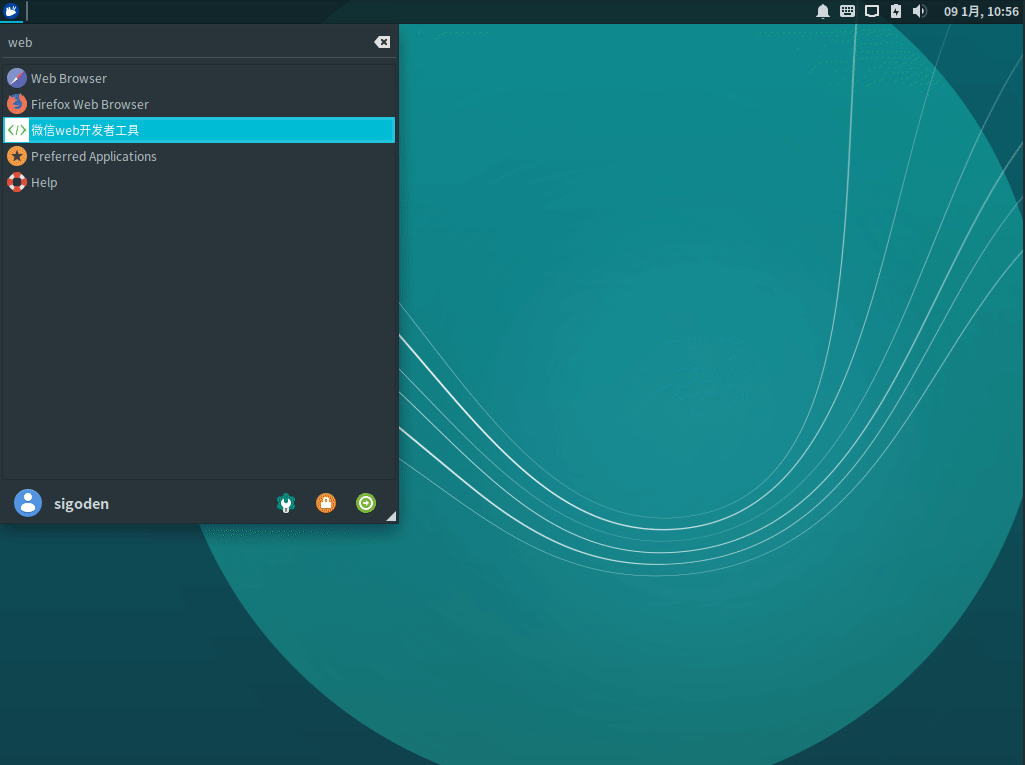This screenshot has width=1025, height=765.
Task: Open the log out icon
Action: pos(366,503)
